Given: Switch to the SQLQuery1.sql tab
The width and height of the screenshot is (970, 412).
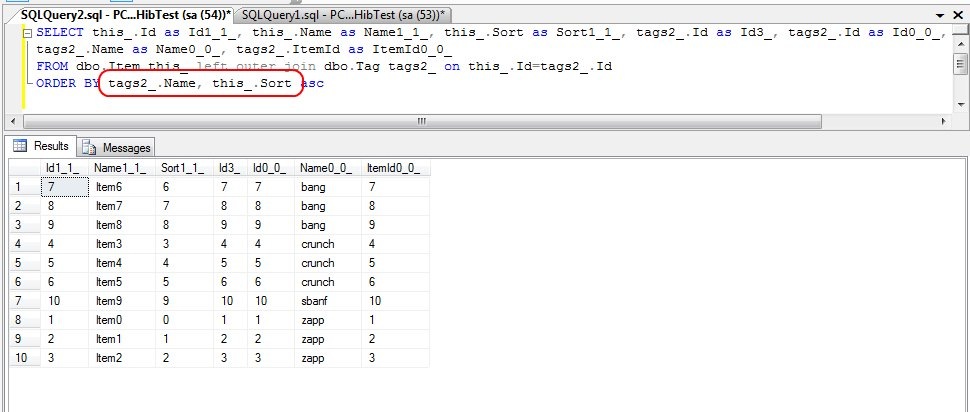Looking at the screenshot, I should click(x=343, y=14).
